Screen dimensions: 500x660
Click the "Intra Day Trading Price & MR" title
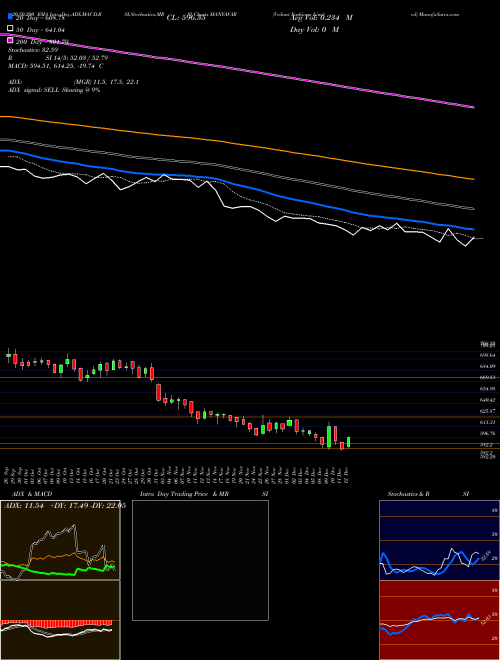click(184, 494)
